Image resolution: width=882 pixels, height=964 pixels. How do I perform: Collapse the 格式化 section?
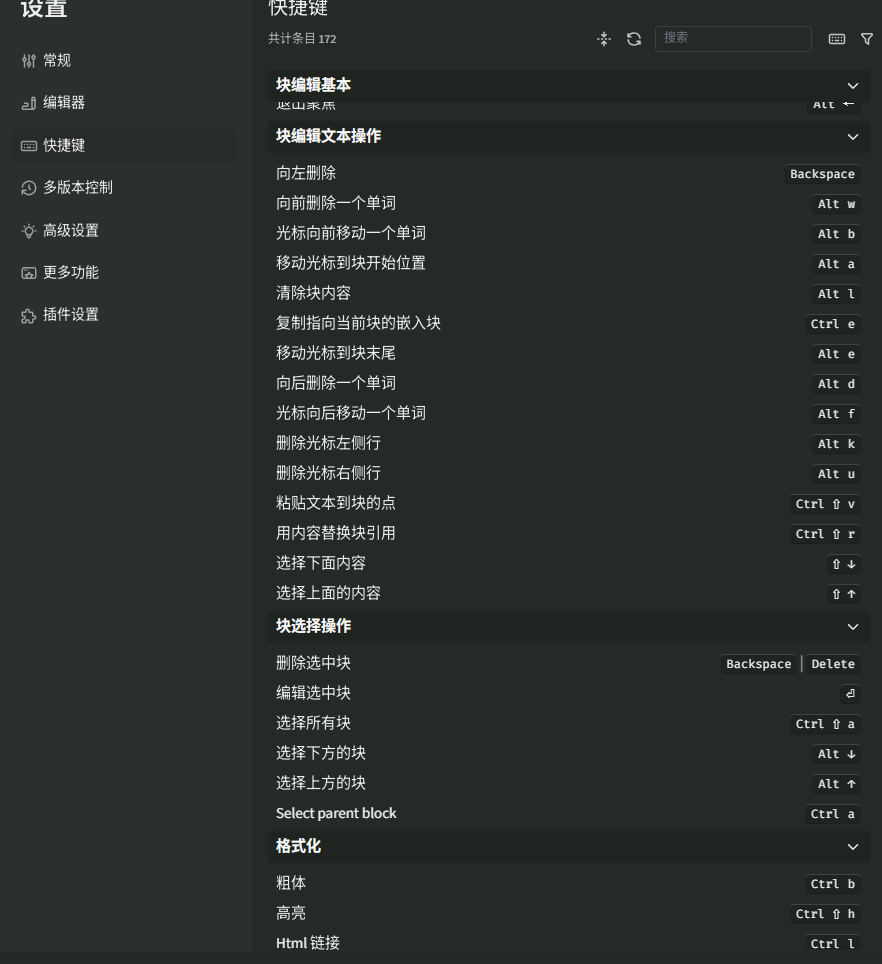point(852,846)
